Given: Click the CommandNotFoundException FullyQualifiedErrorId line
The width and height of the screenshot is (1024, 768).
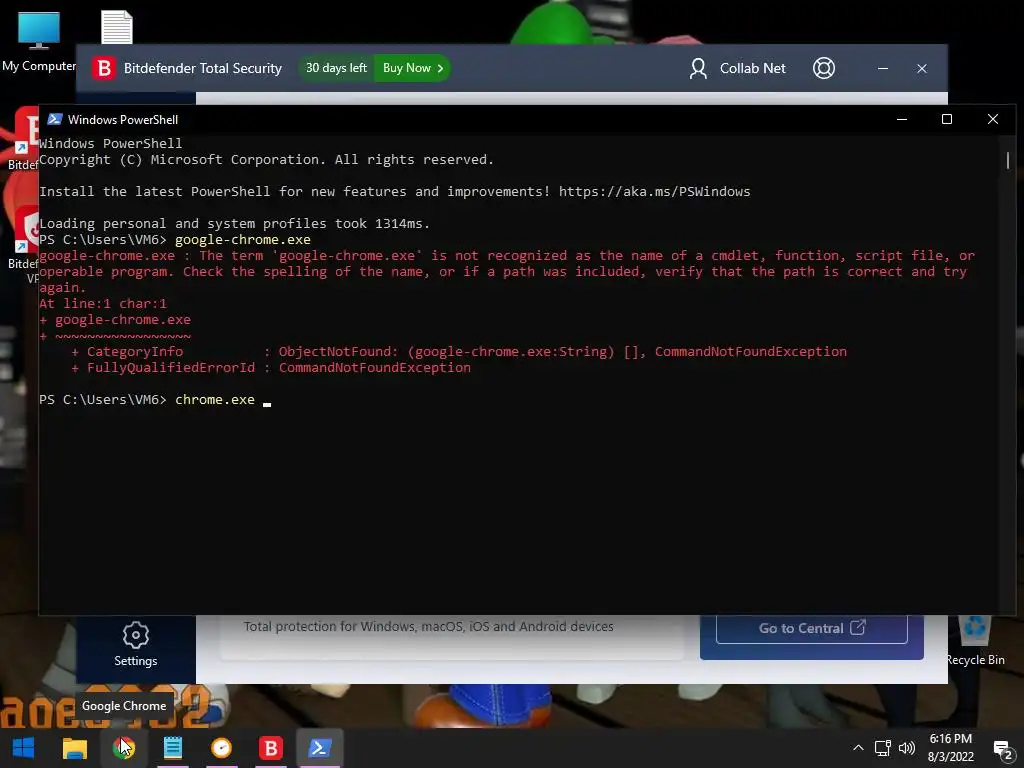Looking at the screenshot, I should click(270, 368).
